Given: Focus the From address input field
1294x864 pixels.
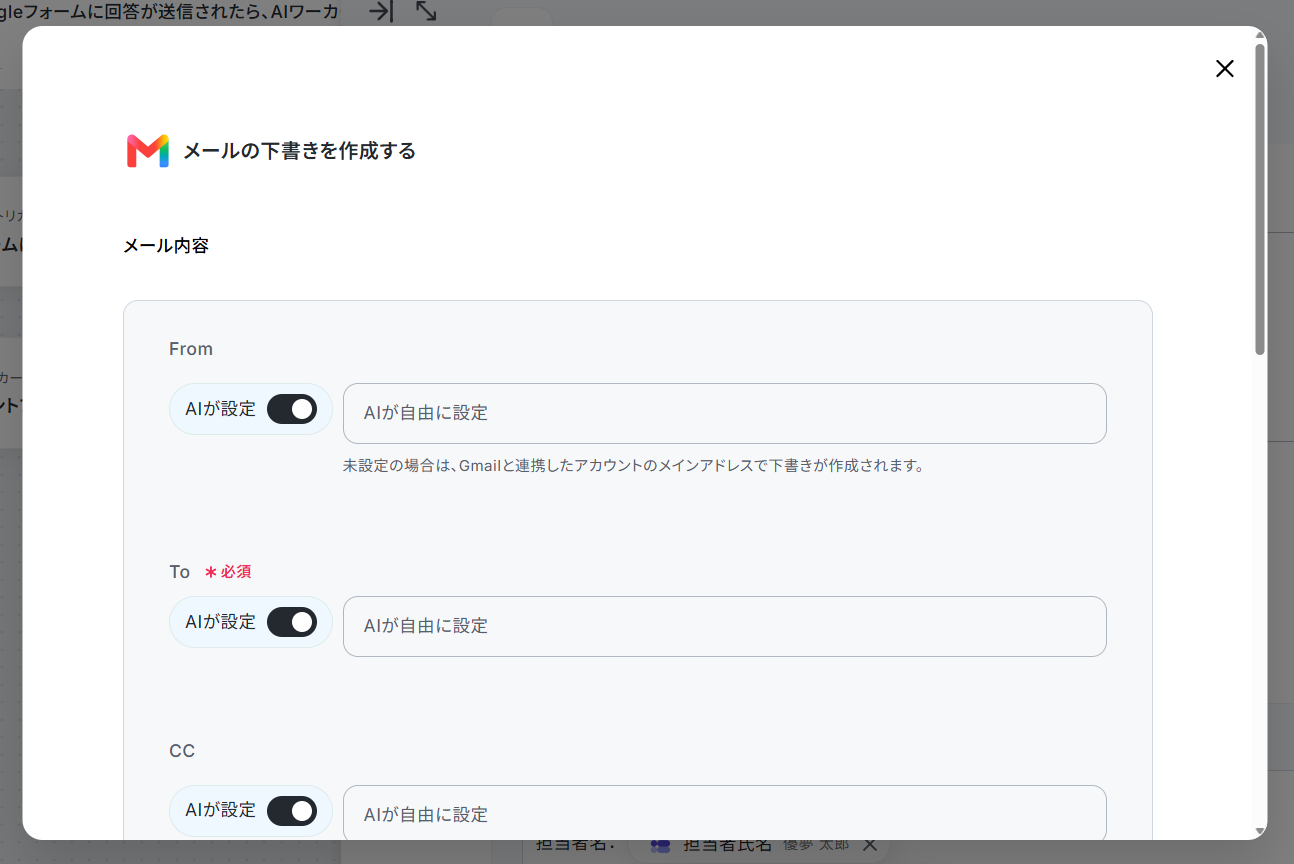Looking at the screenshot, I should (x=725, y=413).
